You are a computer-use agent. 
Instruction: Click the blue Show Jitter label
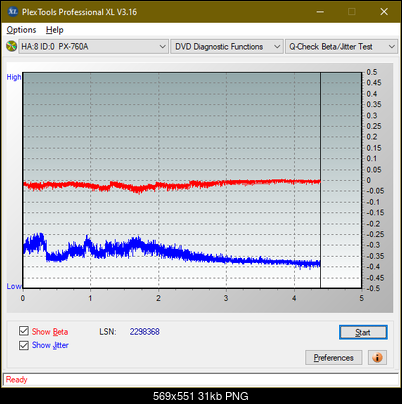50,345
